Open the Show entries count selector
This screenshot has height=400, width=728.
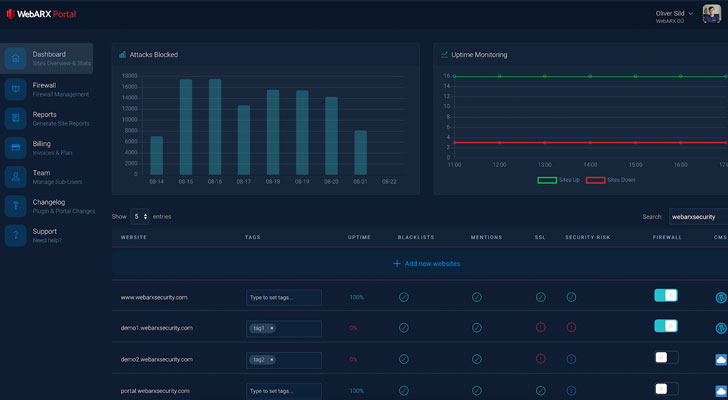[x=140, y=216]
